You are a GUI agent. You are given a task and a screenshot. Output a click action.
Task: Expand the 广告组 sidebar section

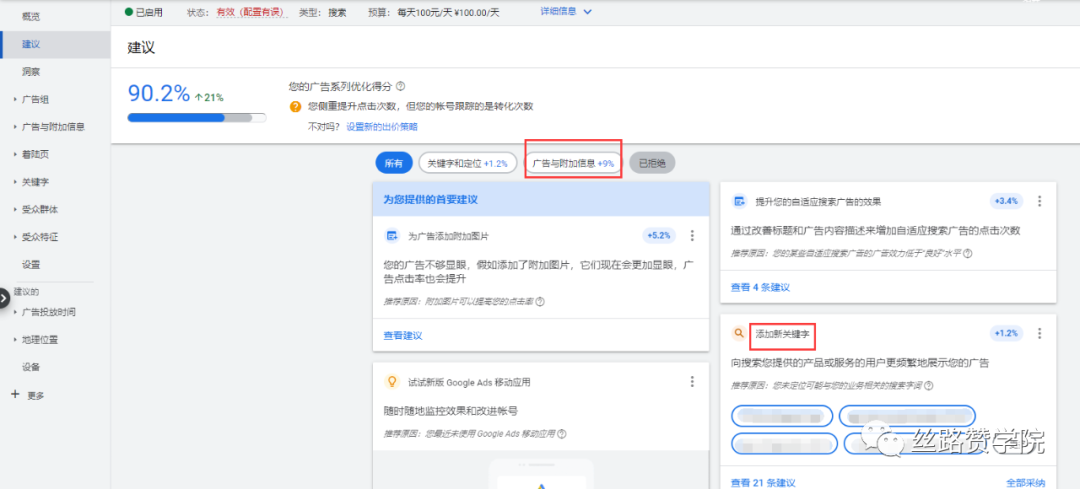[35, 99]
